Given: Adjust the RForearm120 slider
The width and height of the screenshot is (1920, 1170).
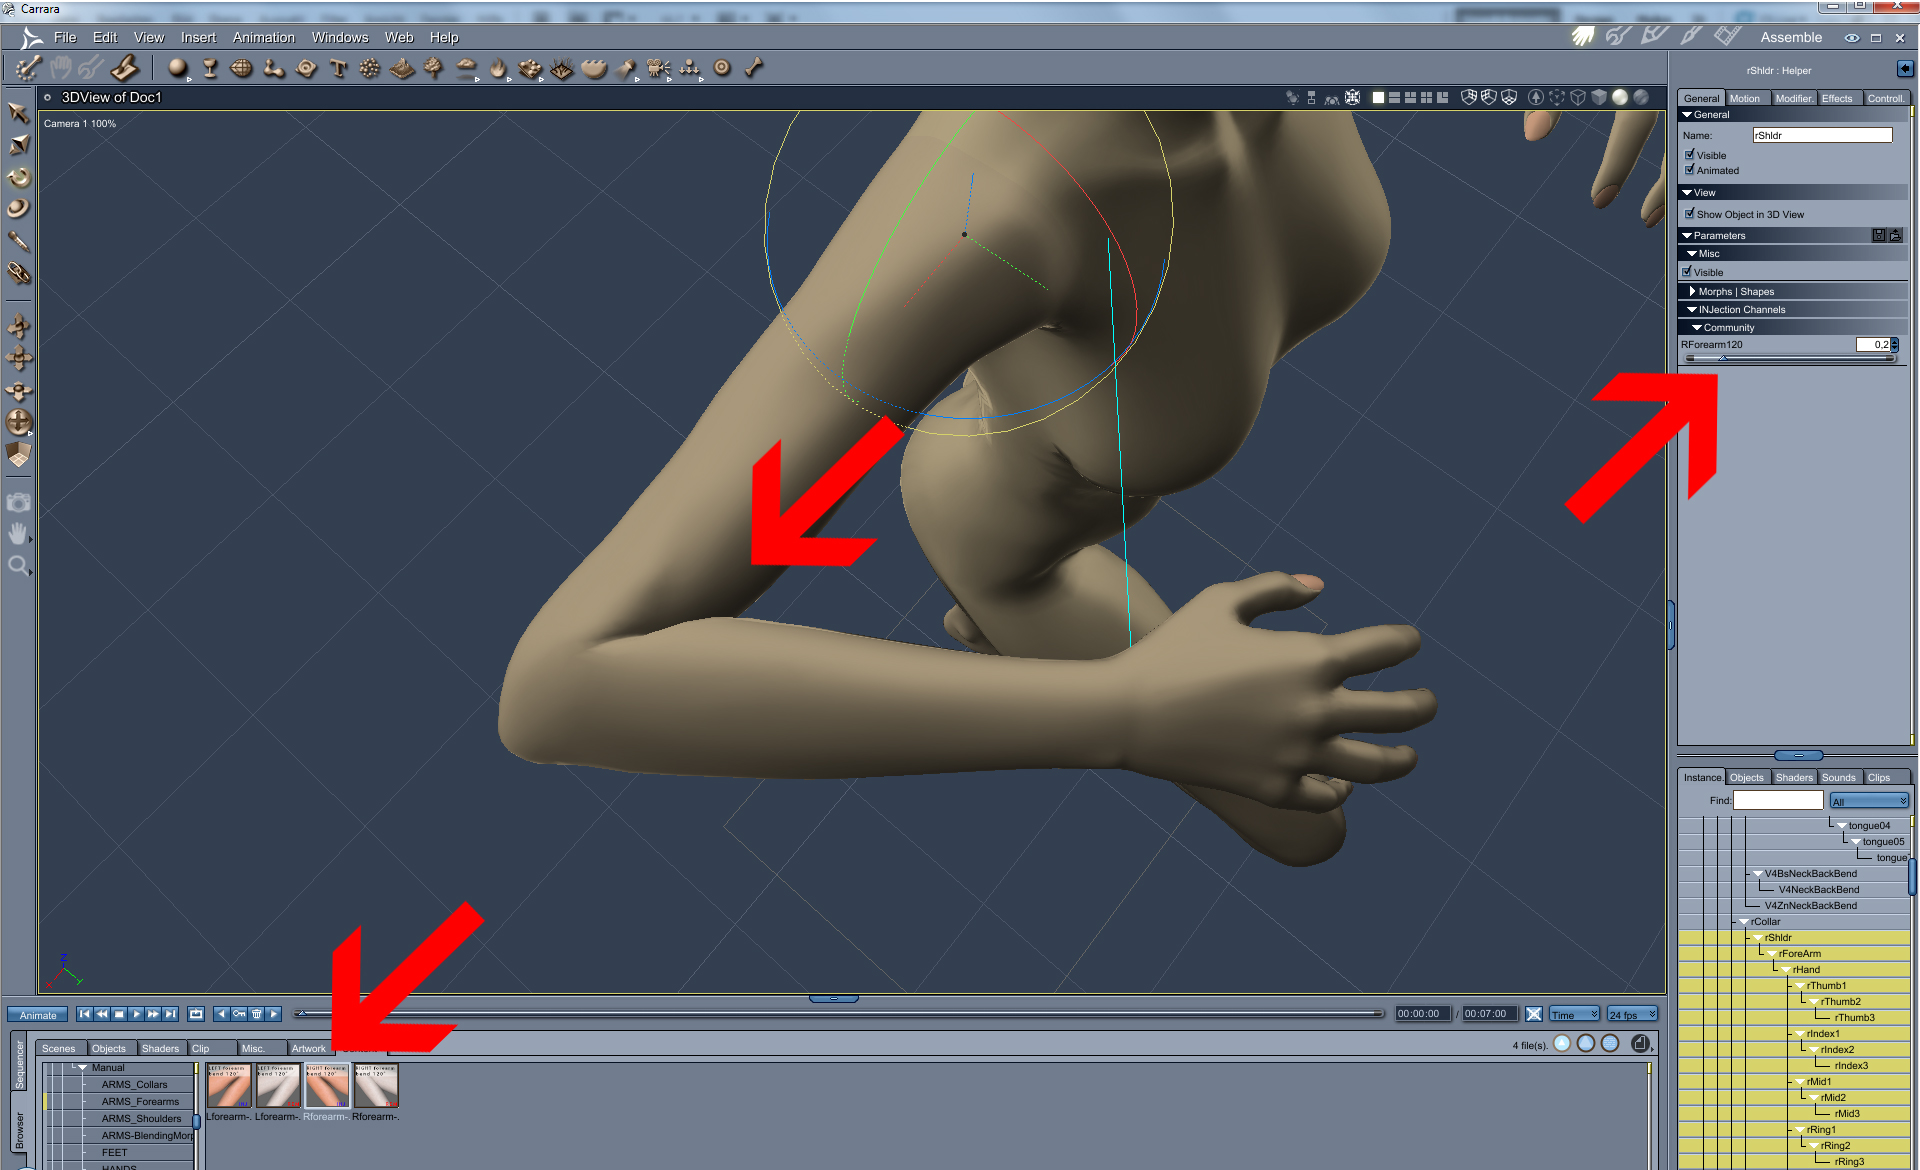Looking at the screenshot, I should coord(1722,358).
